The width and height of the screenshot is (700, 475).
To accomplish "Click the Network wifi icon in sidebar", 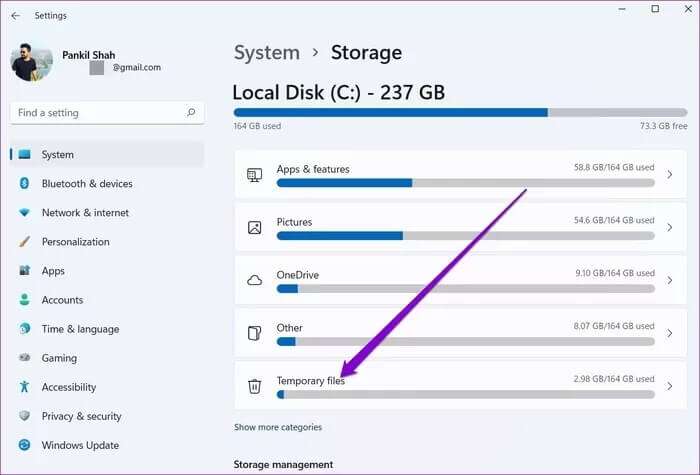I will click(25, 212).
